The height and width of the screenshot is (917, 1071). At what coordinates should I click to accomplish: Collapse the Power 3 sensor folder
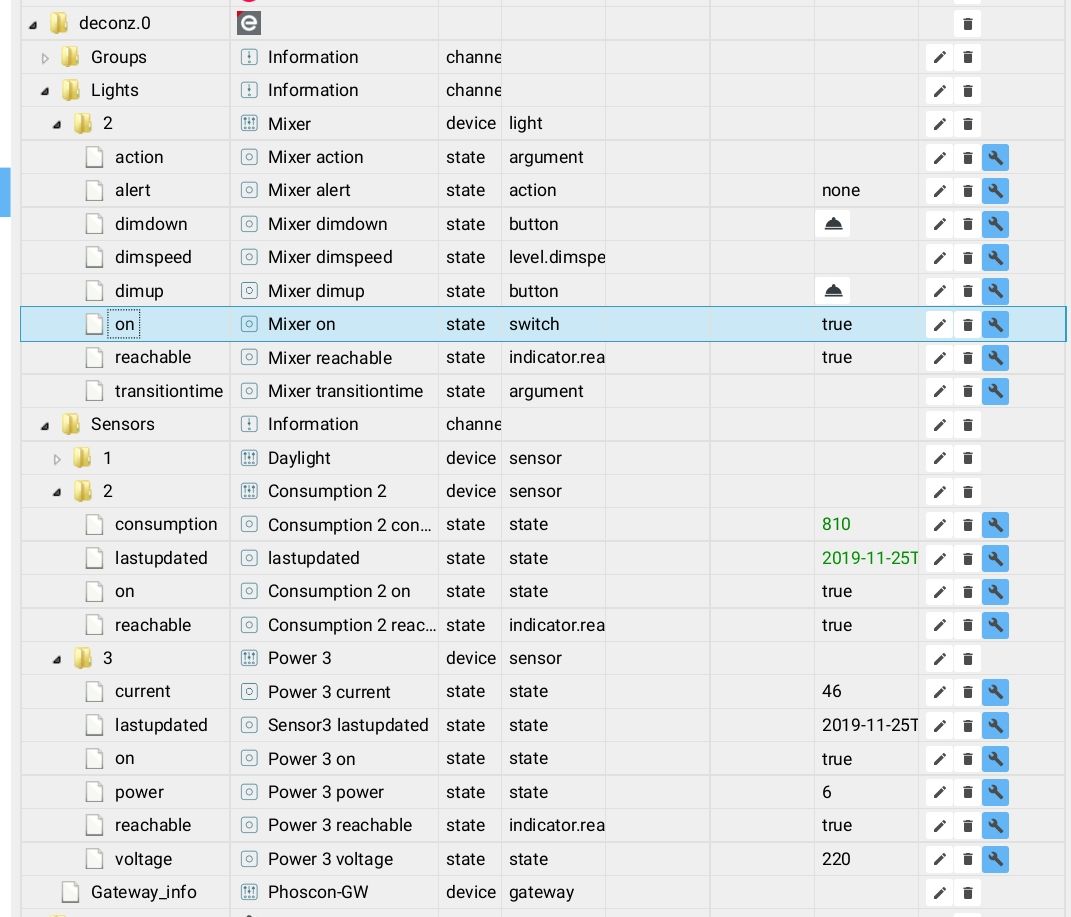(x=57, y=659)
